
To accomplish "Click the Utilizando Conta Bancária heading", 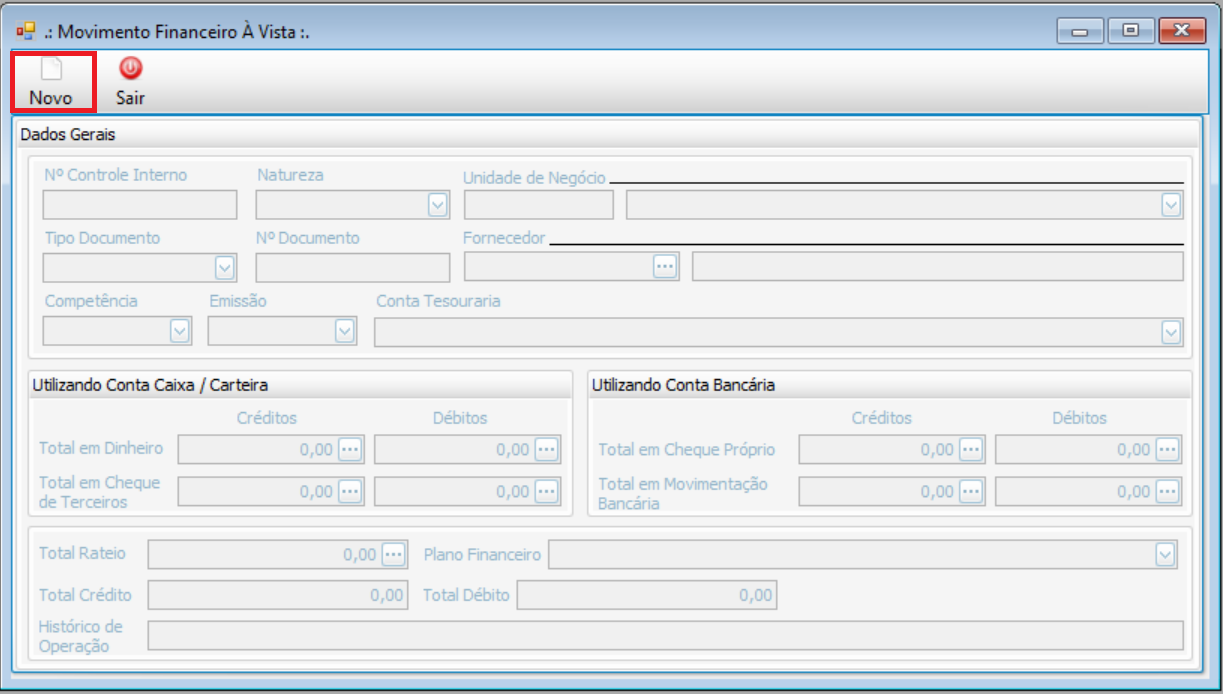I will click(x=683, y=384).
